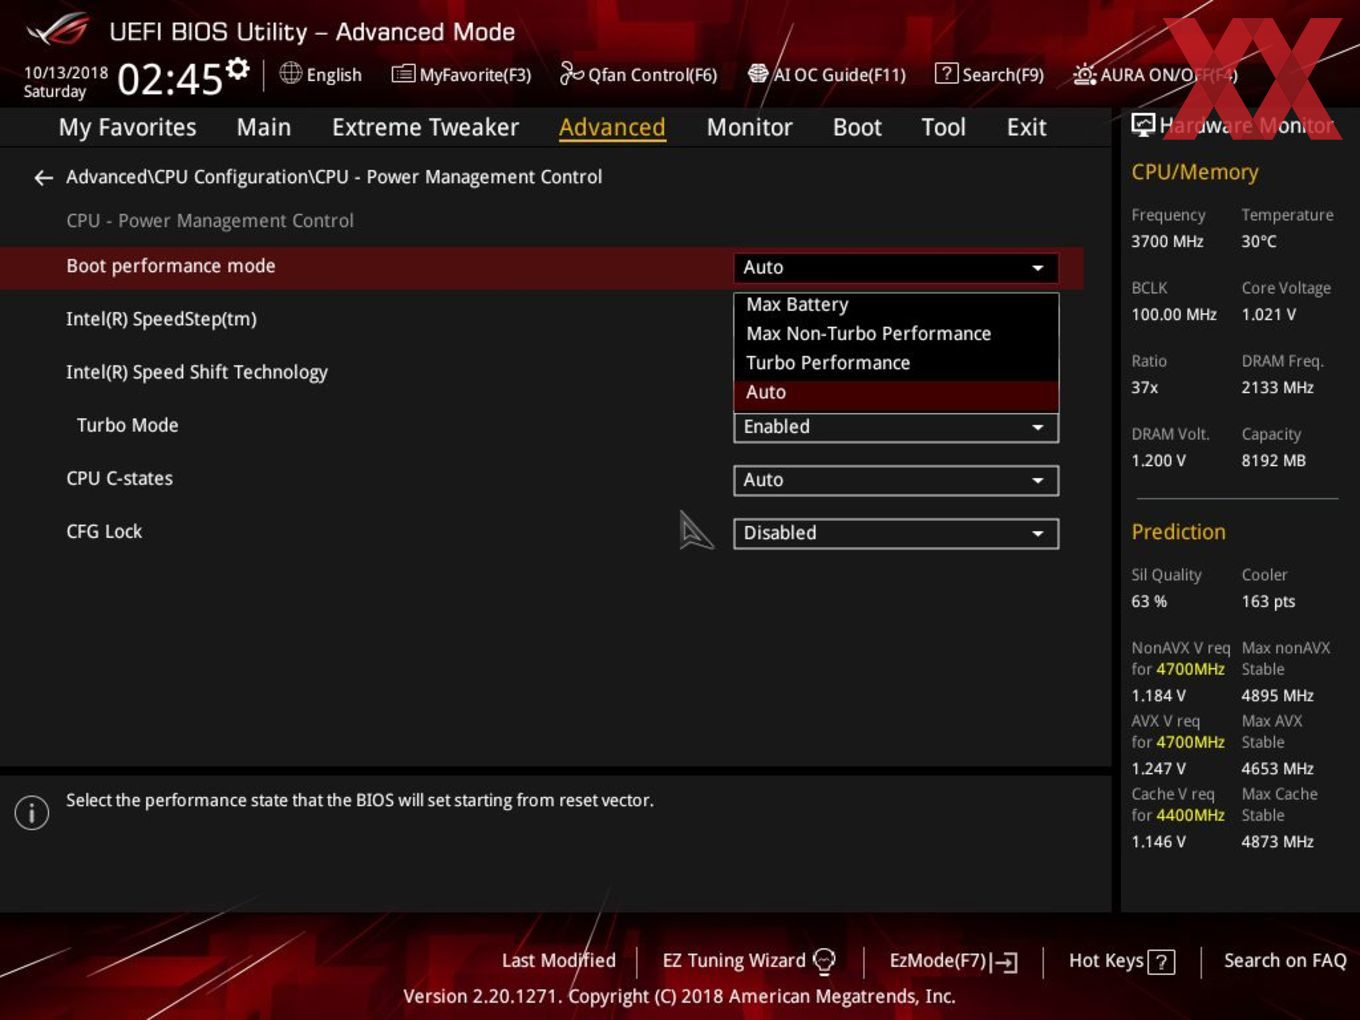Click the 02:45 clock display

pyautogui.click(x=170, y=78)
